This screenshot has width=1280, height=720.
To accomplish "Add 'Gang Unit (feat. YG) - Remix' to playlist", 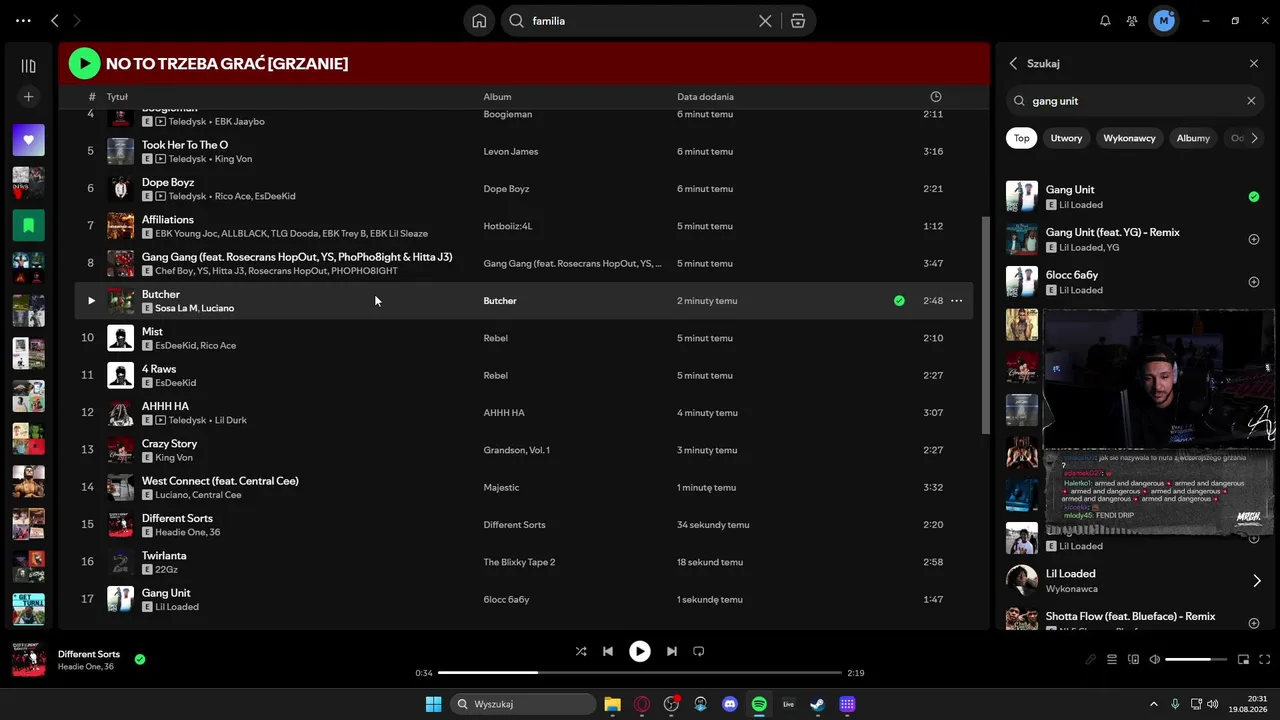I will pyautogui.click(x=1254, y=240).
